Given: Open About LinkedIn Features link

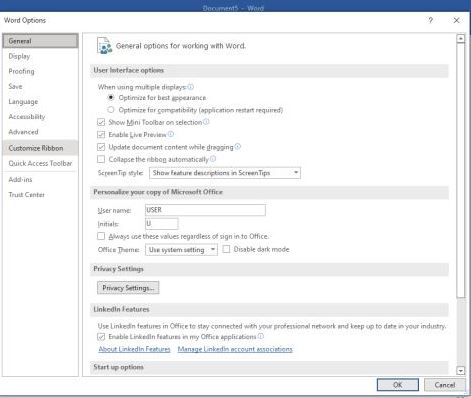Looking at the screenshot, I should [x=134, y=349].
